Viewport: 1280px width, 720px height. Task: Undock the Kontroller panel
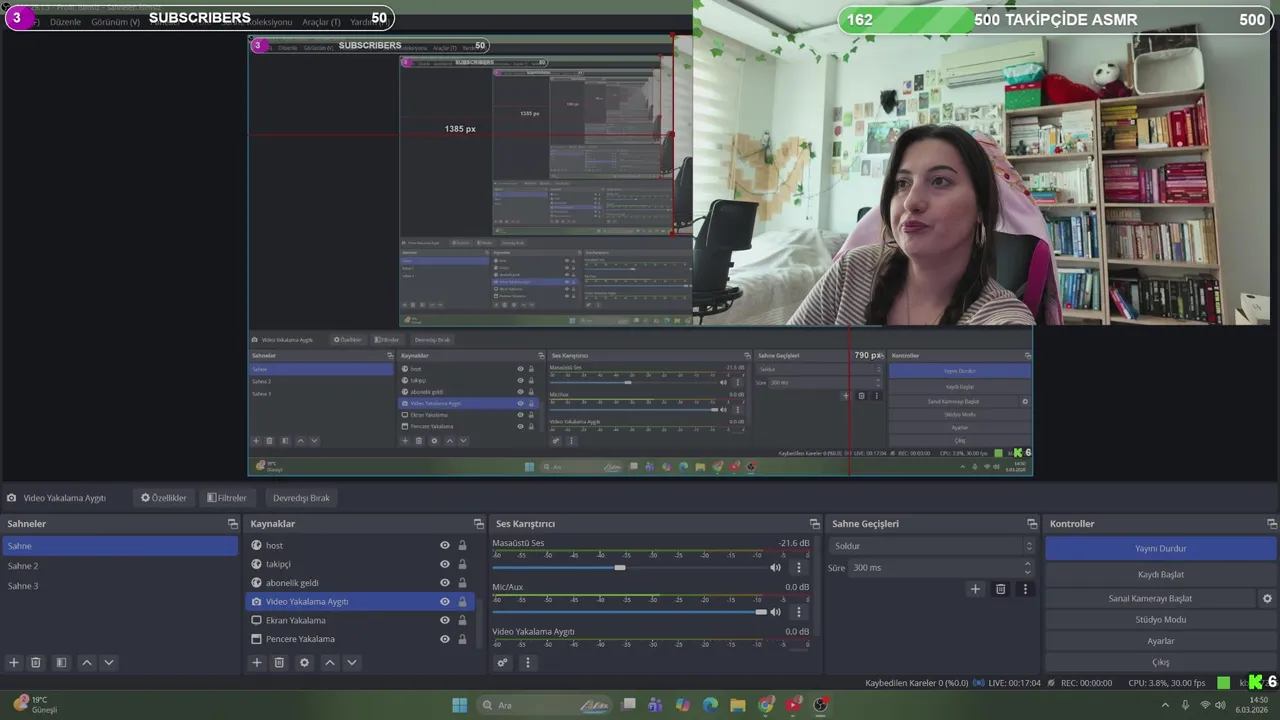pyautogui.click(x=1271, y=524)
